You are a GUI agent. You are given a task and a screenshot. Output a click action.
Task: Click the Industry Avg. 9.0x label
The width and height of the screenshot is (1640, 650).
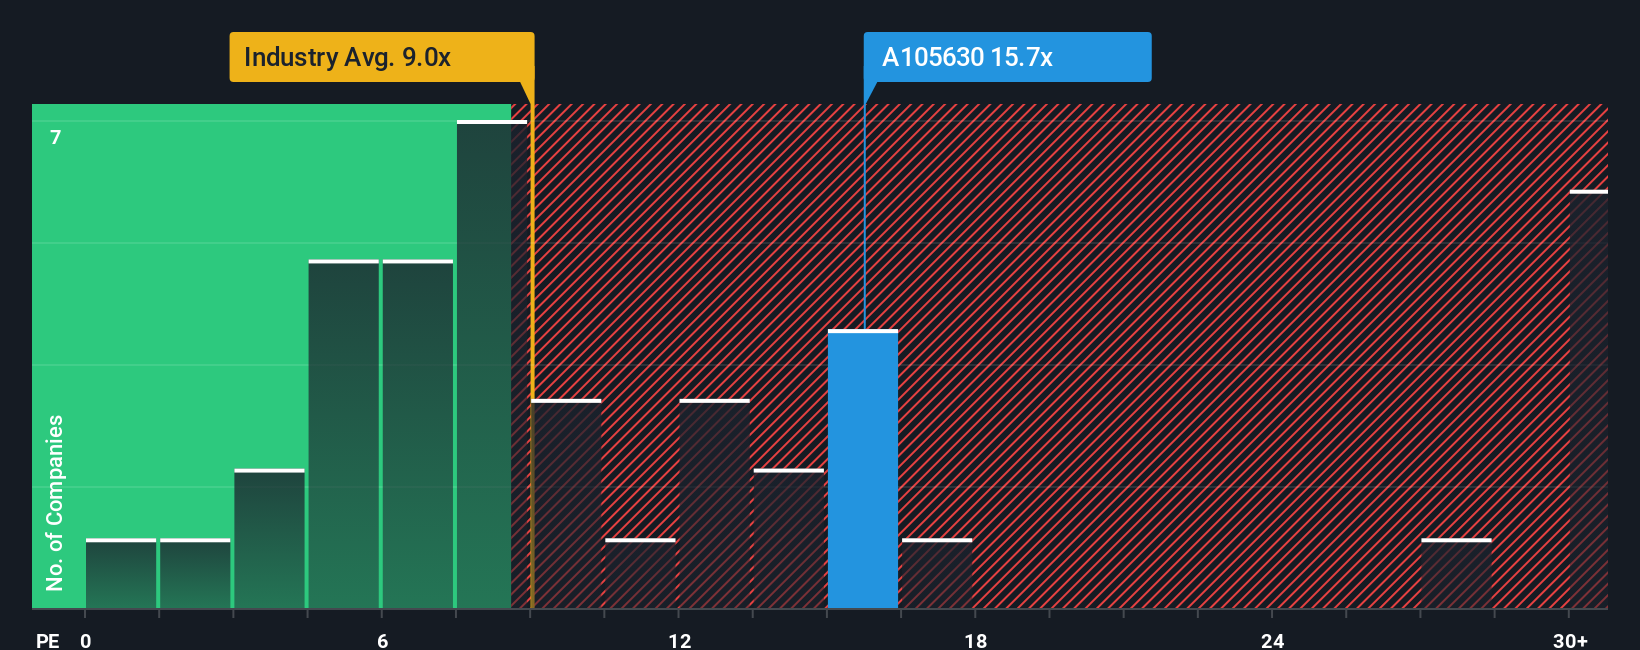[381, 57]
